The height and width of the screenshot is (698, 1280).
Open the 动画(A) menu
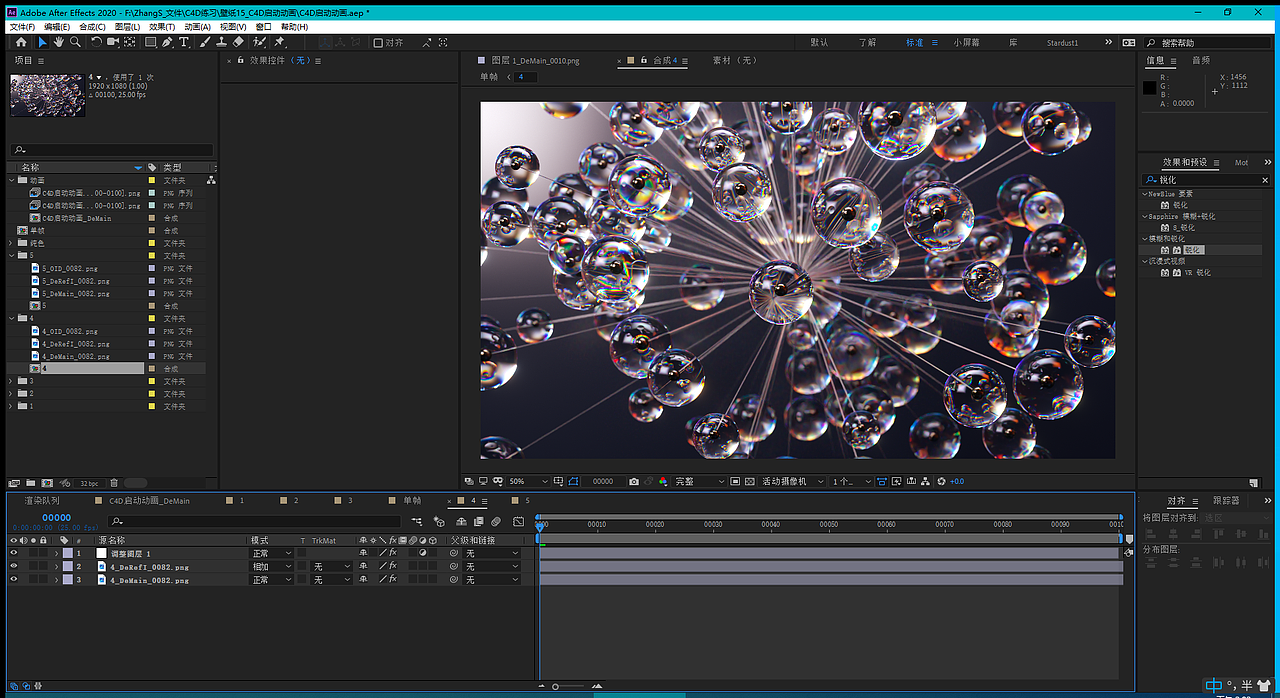(197, 27)
